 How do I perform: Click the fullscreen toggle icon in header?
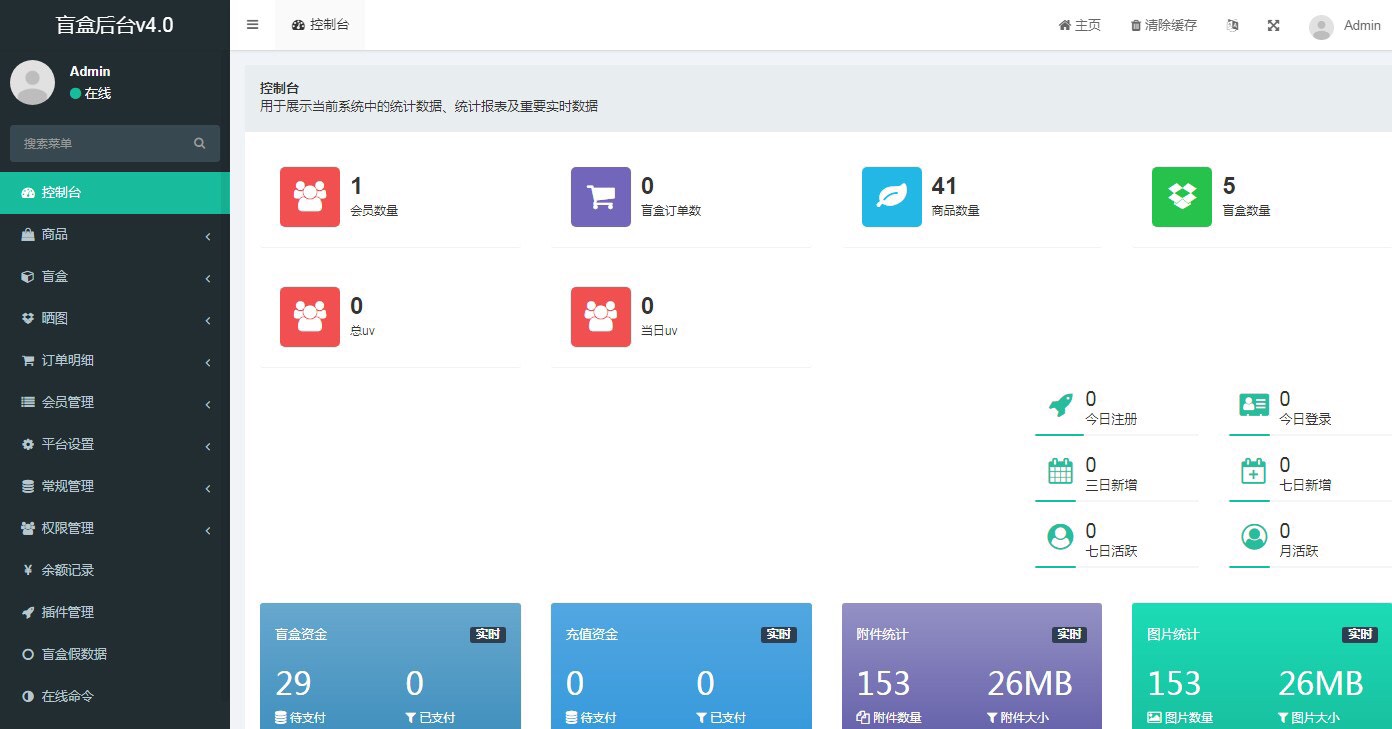tap(1273, 26)
